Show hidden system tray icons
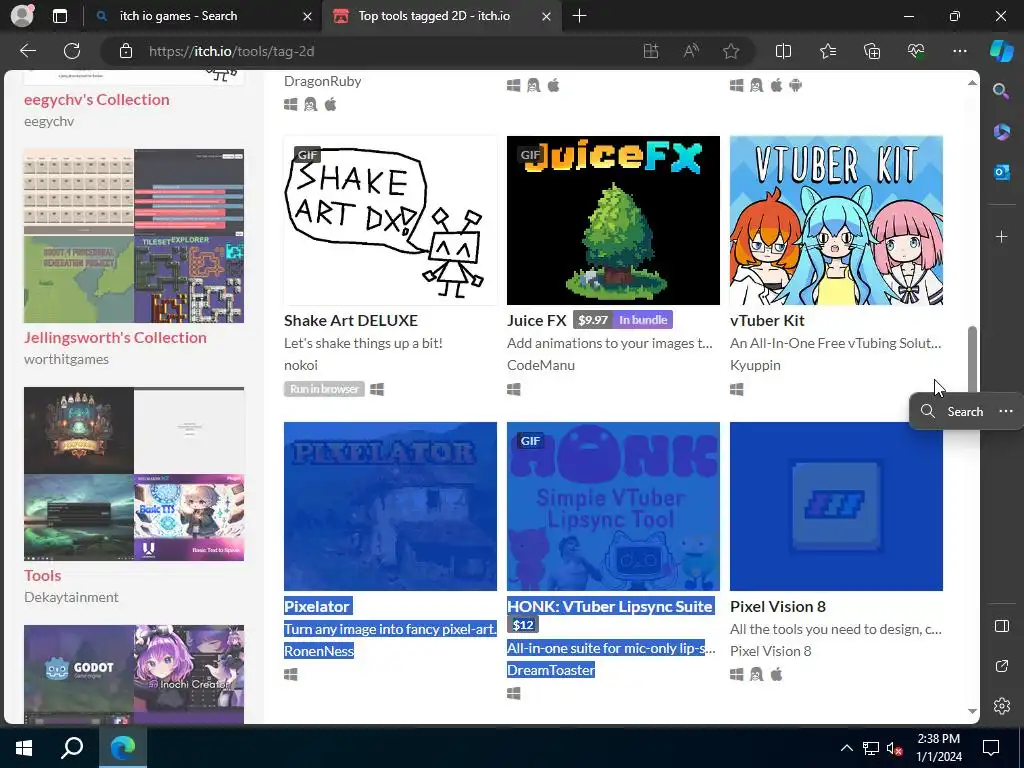 846,748
